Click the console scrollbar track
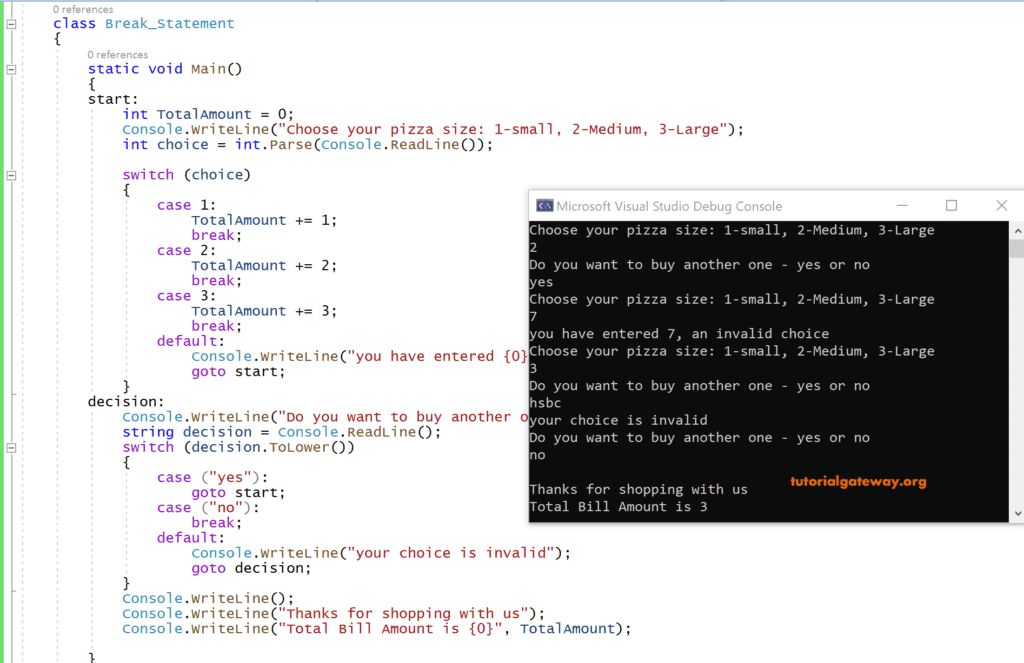 1018,400
